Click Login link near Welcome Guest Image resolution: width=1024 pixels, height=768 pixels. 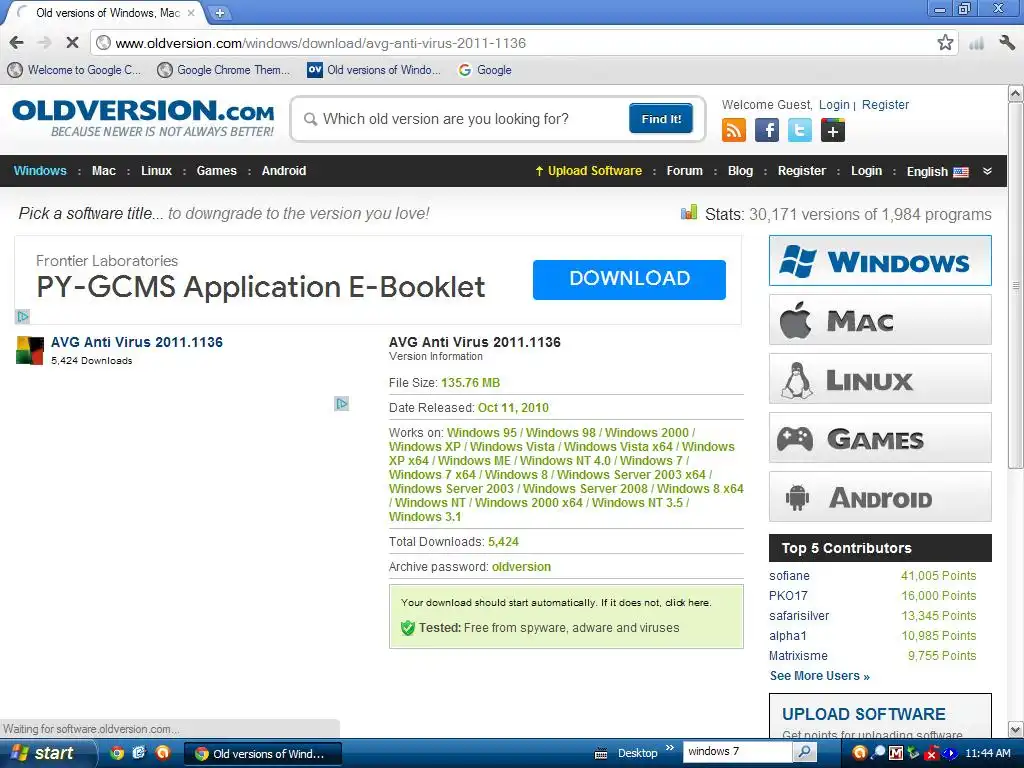pos(834,104)
